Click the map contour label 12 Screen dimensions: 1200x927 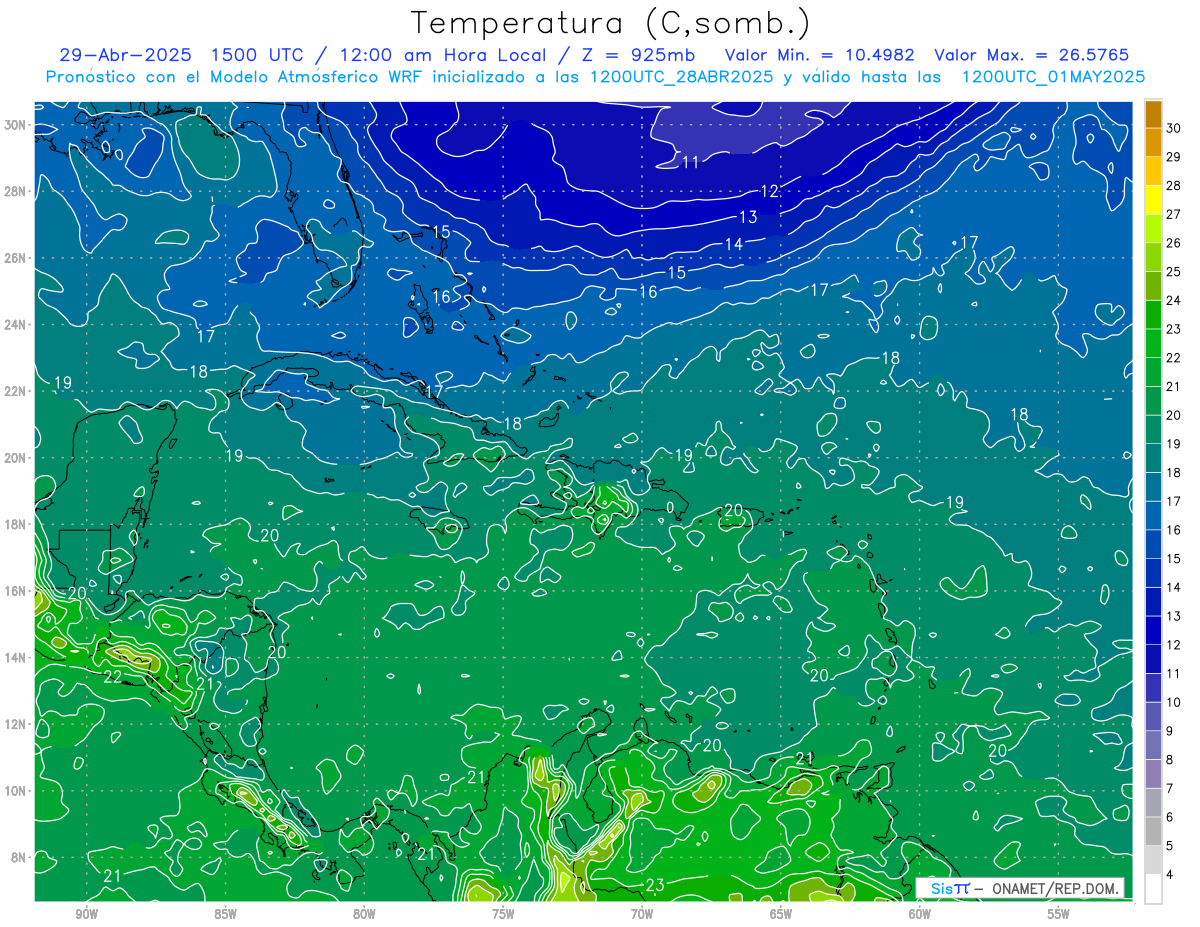[770, 191]
